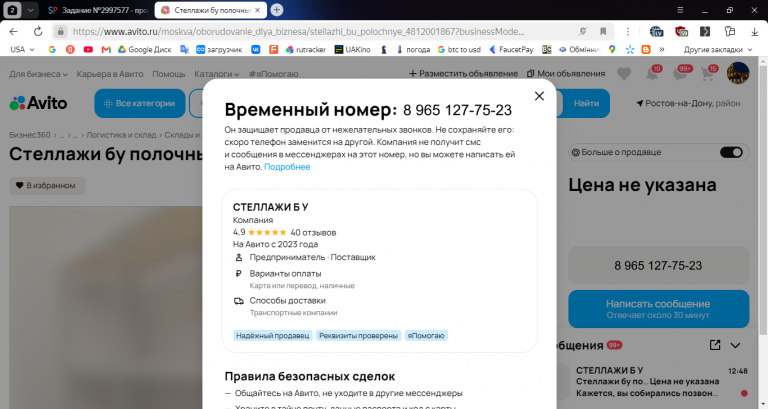Open the '#яПомогаю' link
768x409 pixels.
[273, 74]
